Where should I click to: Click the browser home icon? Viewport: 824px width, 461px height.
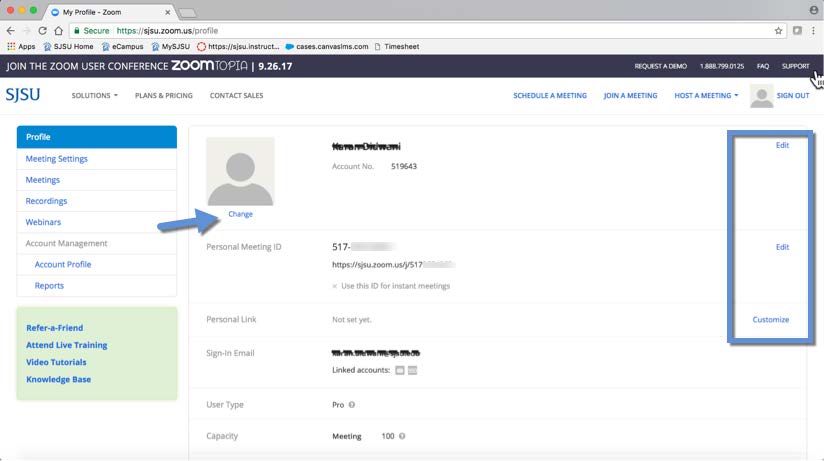point(59,31)
